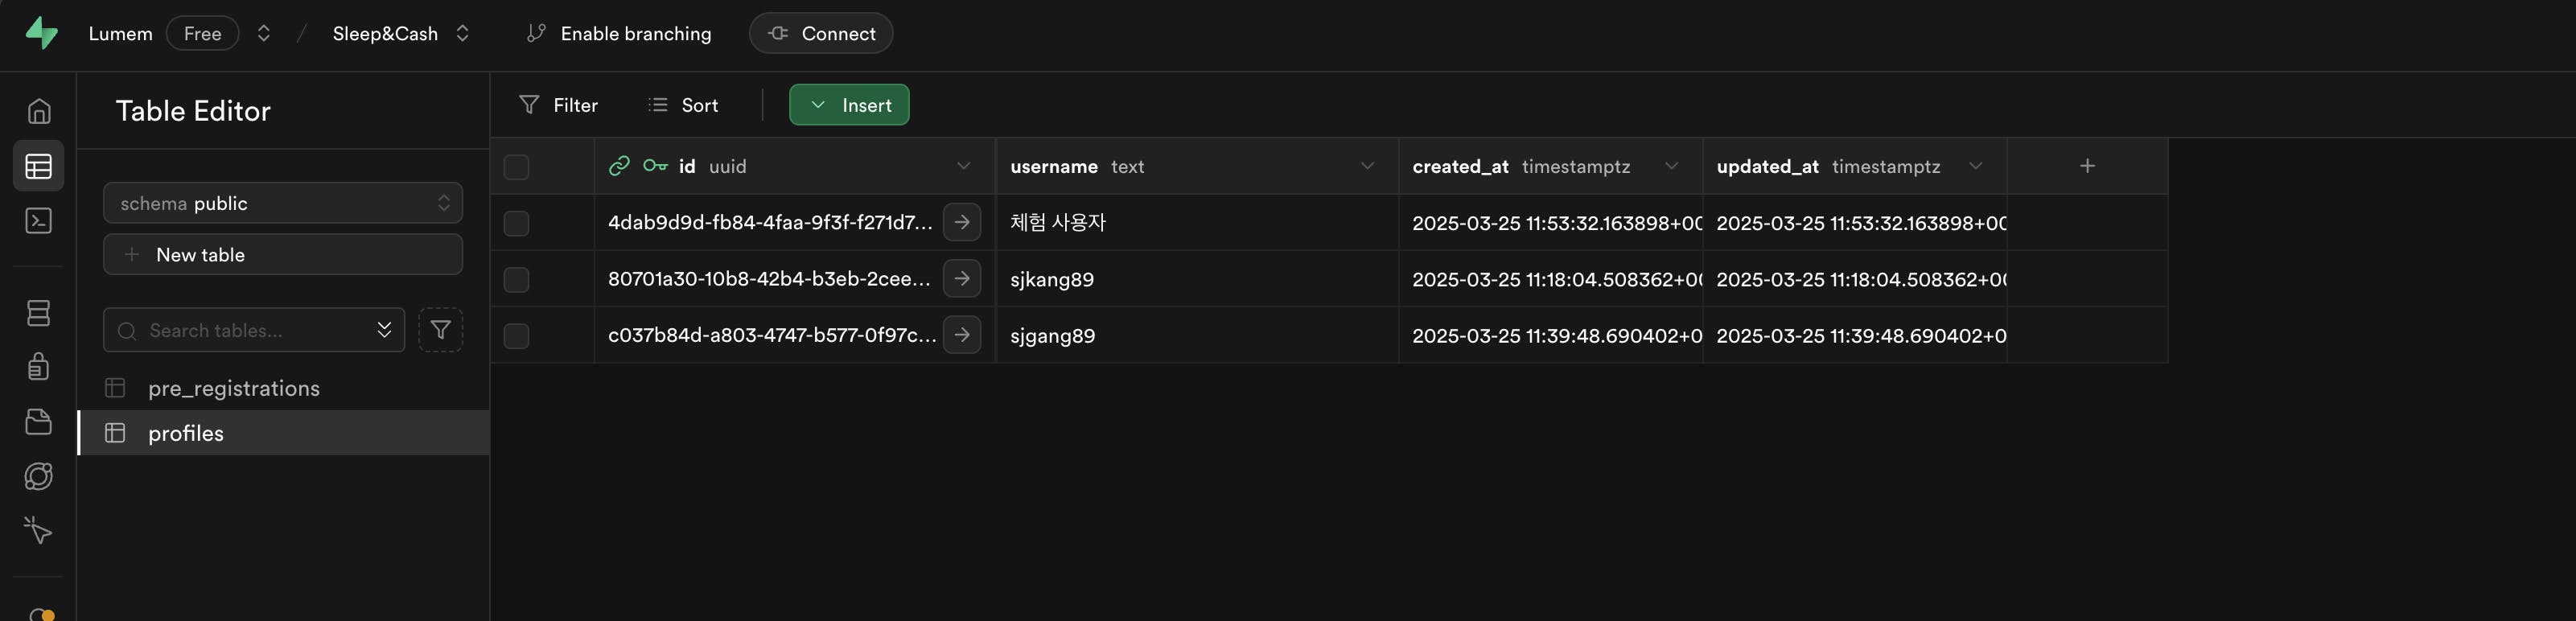Select the pre_registrations table

234,388
